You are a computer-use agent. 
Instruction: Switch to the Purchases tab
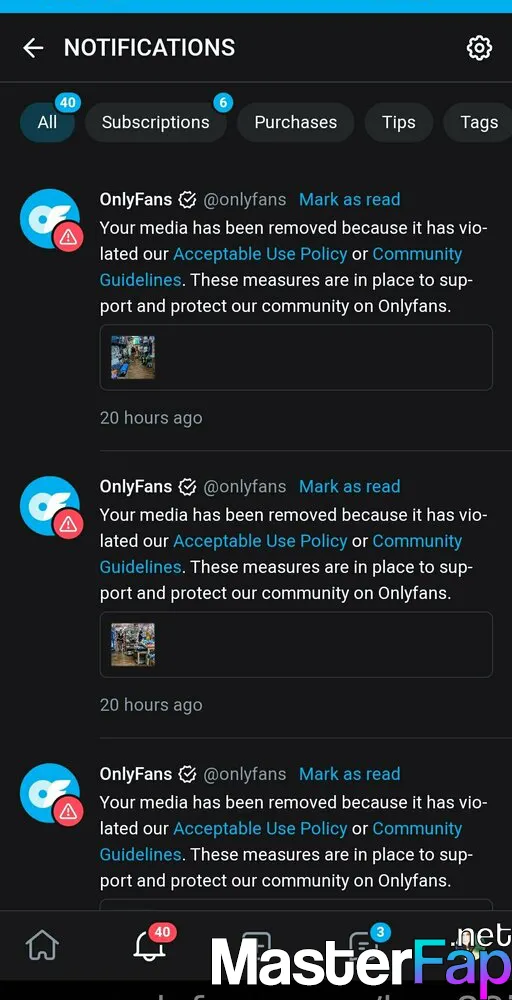tap(296, 122)
